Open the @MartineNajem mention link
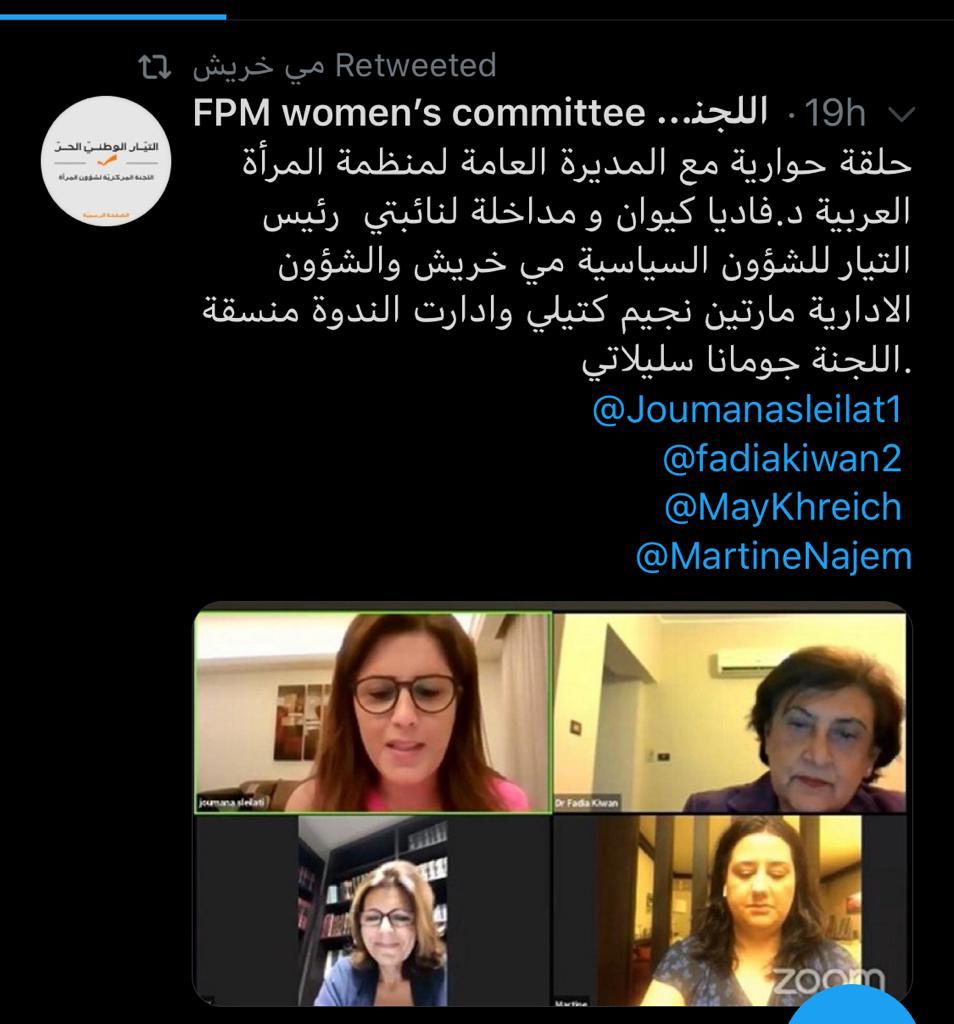The width and height of the screenshot is (954, 1024). point(773,556)
